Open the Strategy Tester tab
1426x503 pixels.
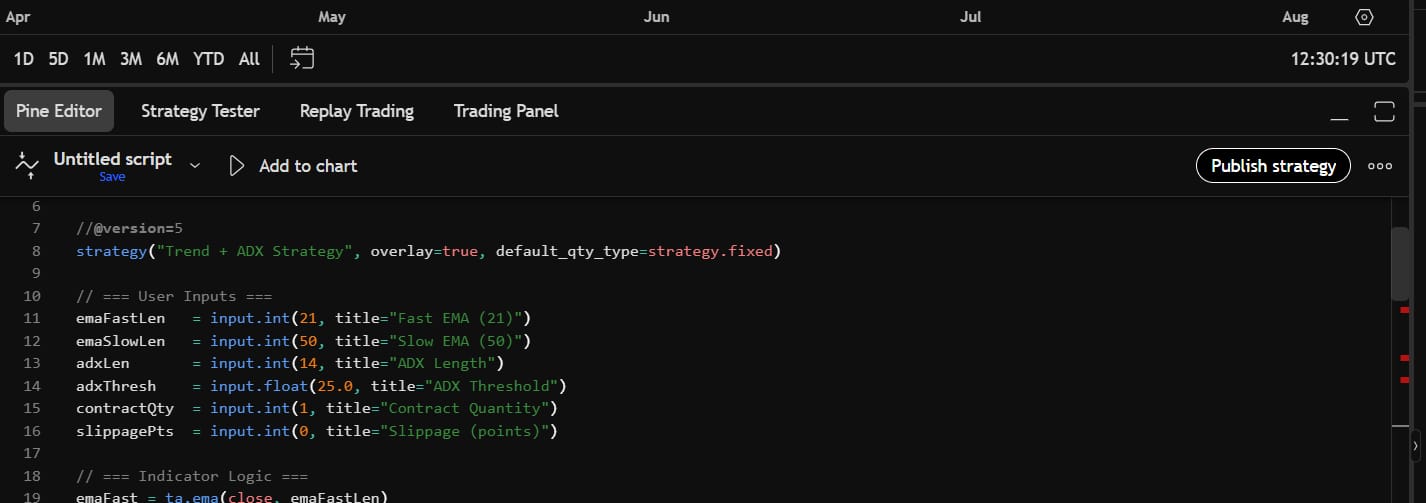[x=200, y=111]
